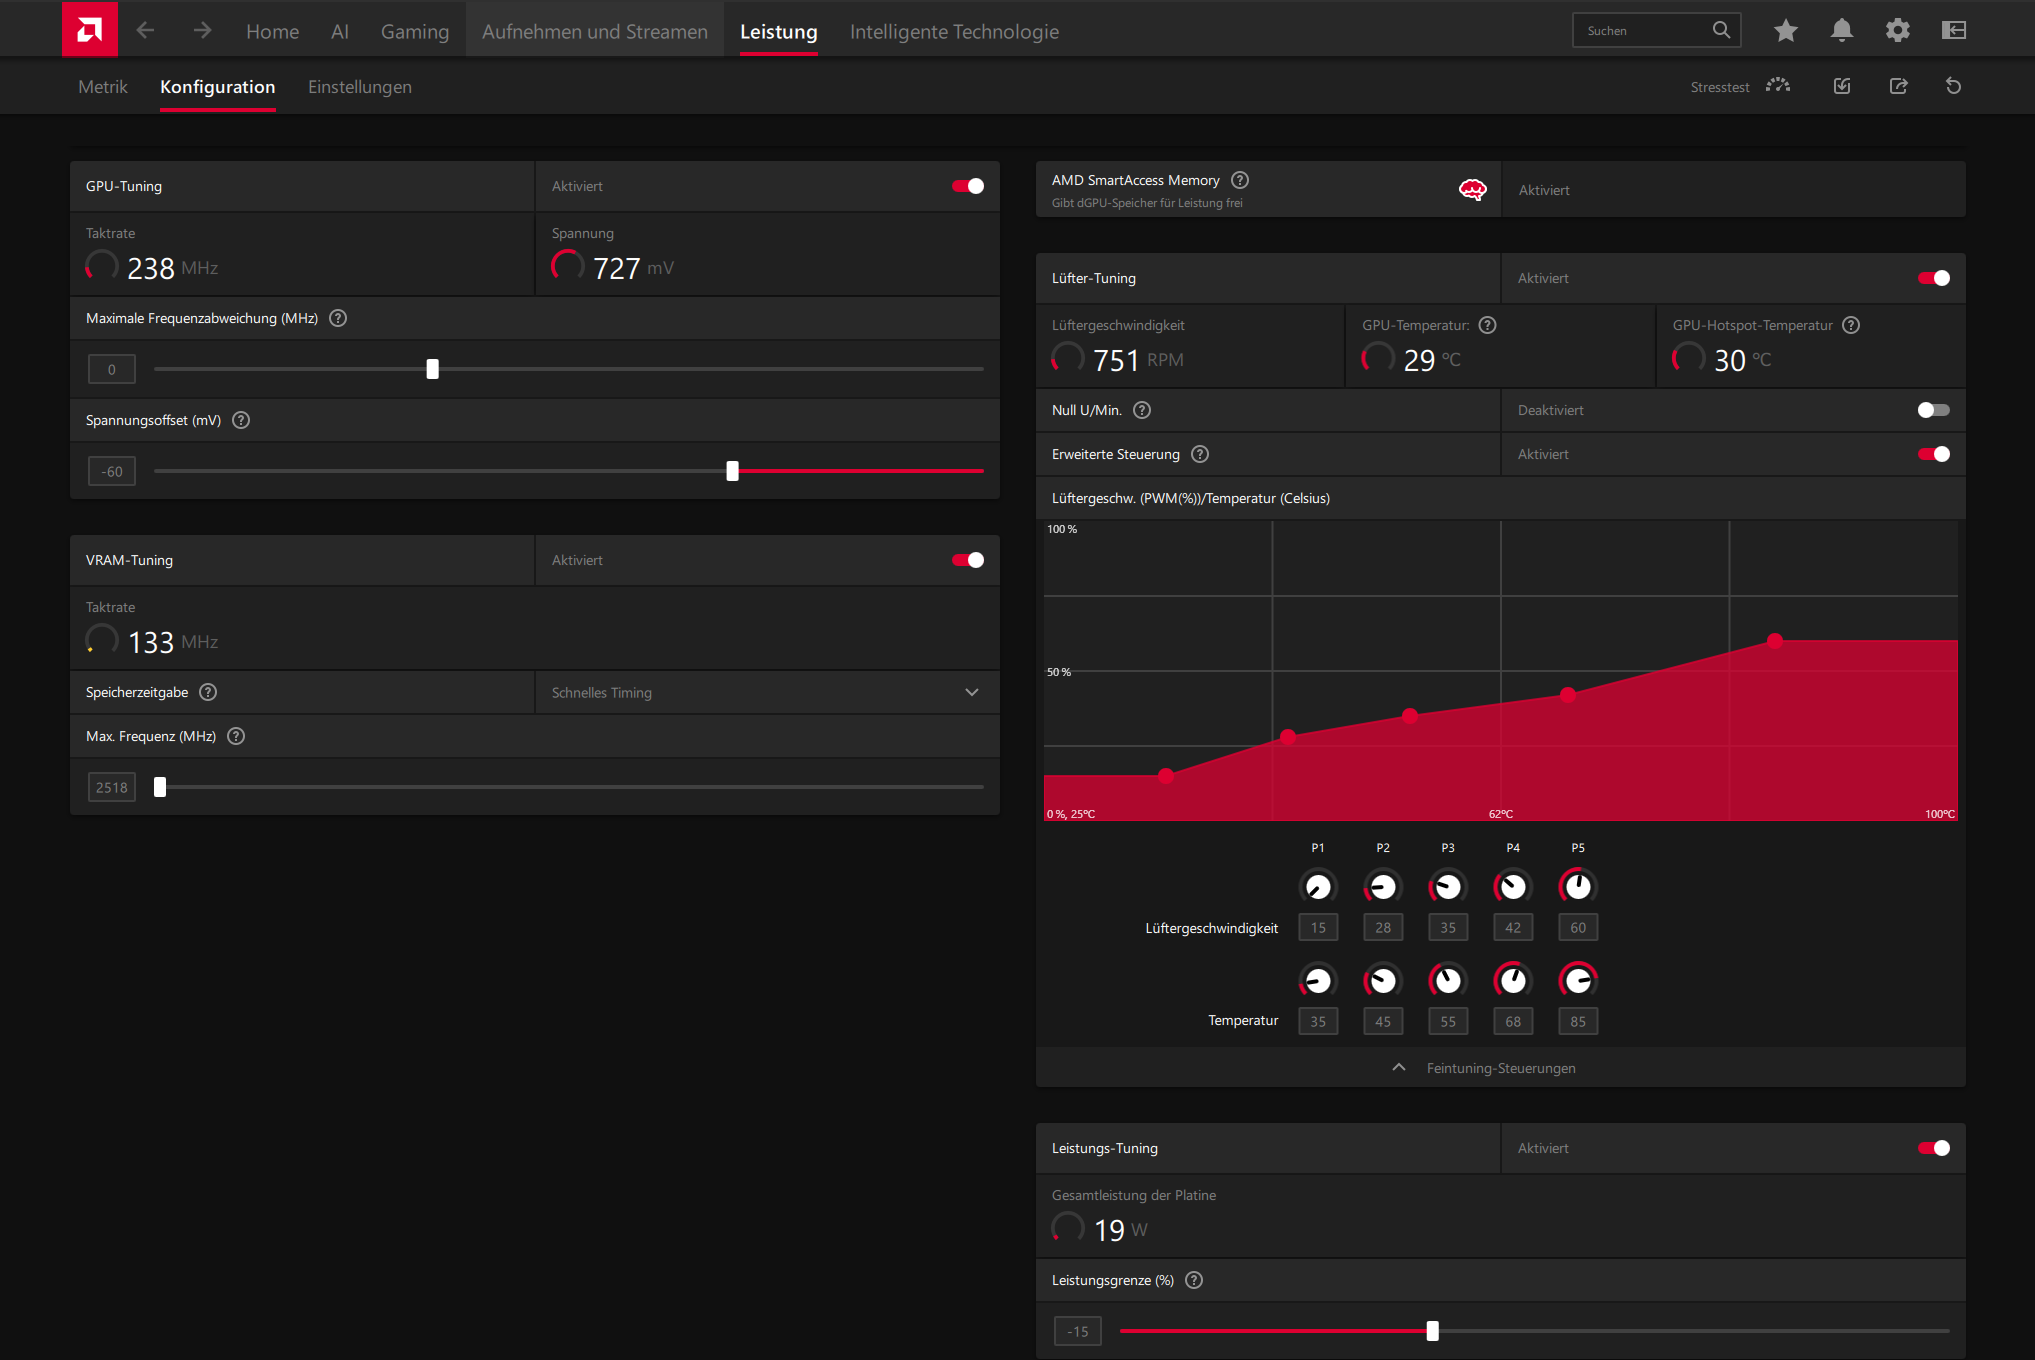Toggle Lüfter-Tuning switch

(1934, 278)
